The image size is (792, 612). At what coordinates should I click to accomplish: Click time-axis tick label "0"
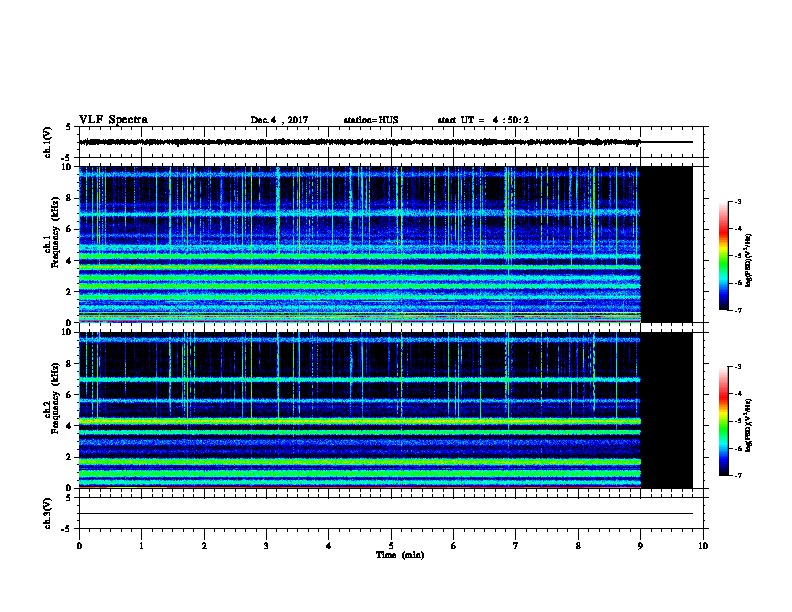click(x=79, y=546)
